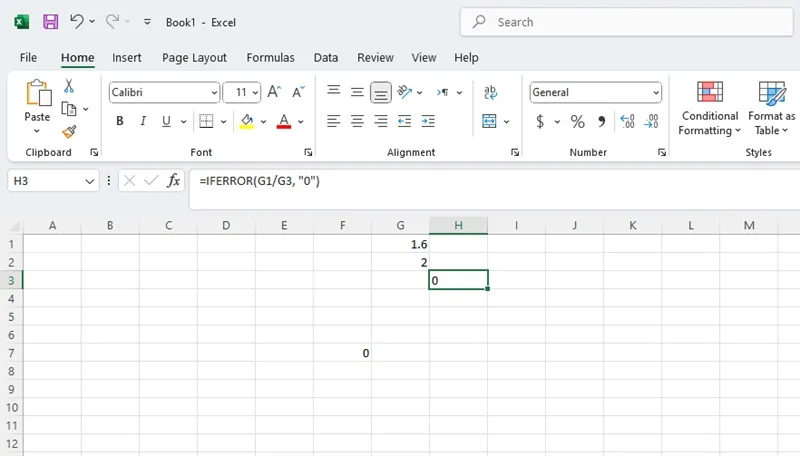The height and width of the screenshot is (456, 800).
Task: Click the Save icon in title bar
Action: (51, 22)
